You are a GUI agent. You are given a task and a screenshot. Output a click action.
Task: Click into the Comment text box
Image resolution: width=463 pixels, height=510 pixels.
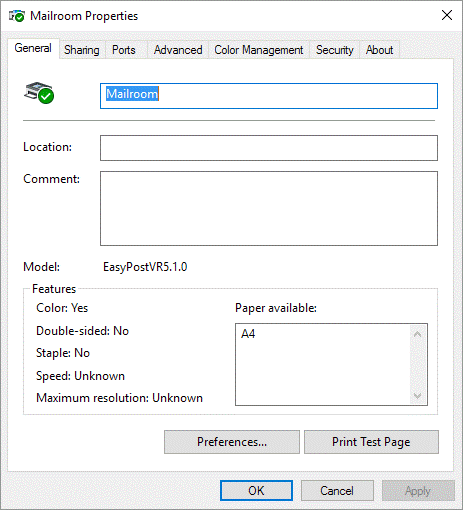pyautogui.click(x=269, y=209)
